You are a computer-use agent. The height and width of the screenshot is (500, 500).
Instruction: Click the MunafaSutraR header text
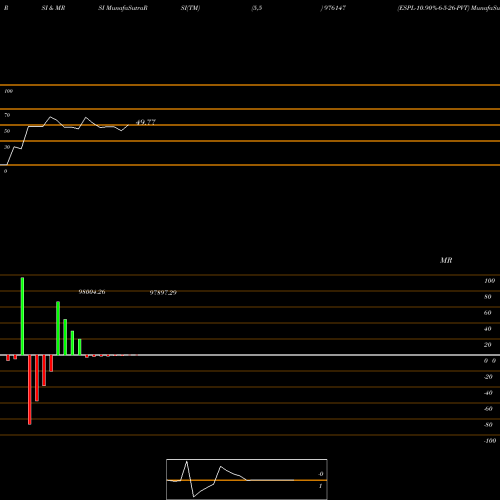(127, 8)
